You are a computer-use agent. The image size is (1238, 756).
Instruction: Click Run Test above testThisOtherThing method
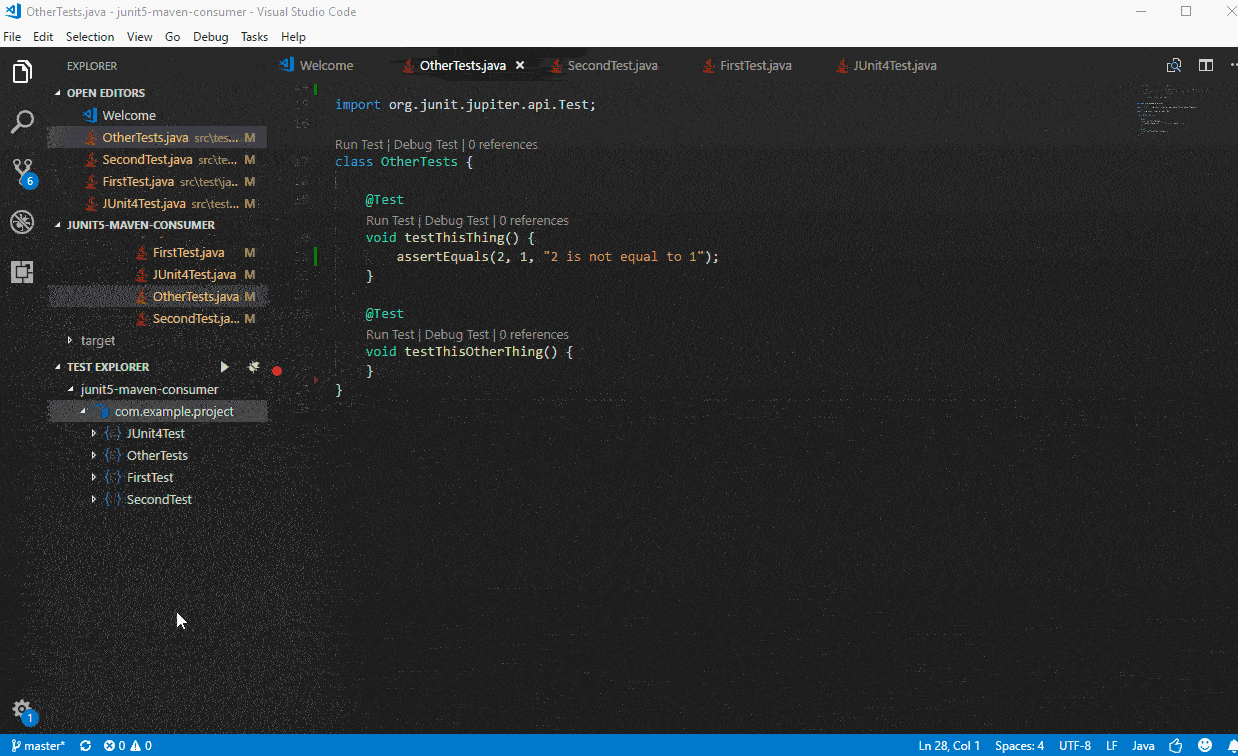(390, 335)
